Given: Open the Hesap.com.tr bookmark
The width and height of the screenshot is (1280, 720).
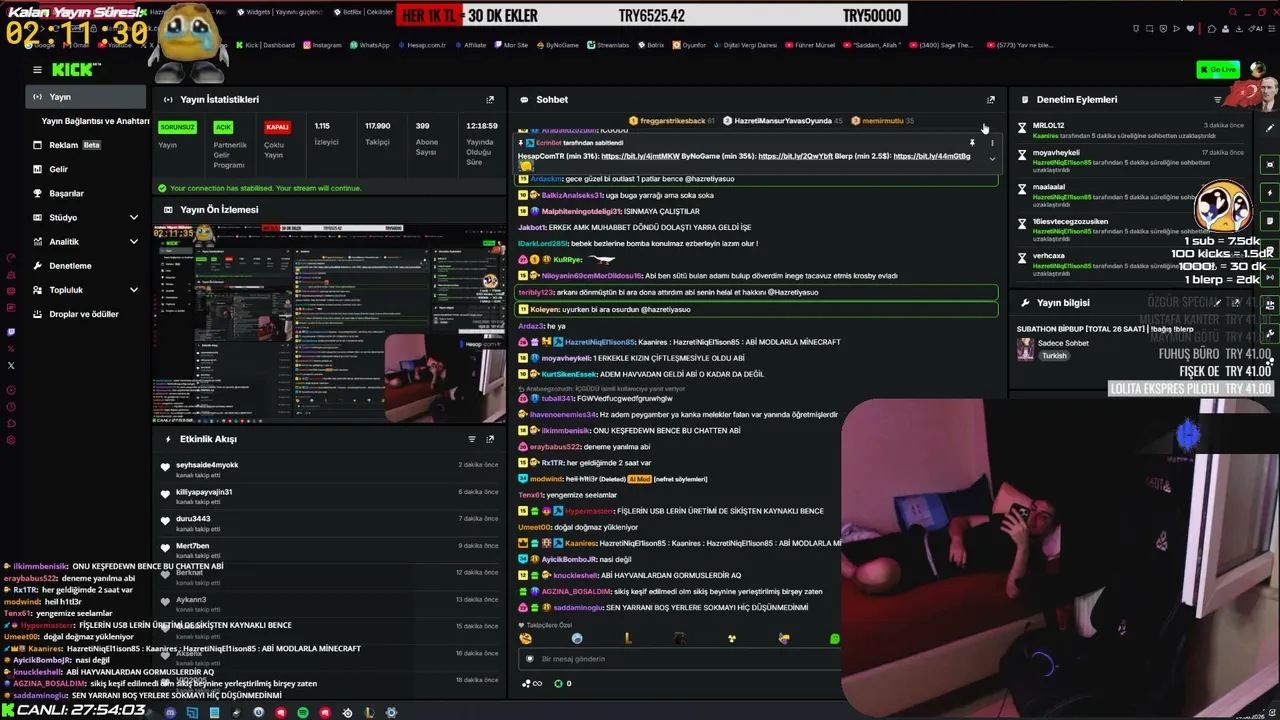Looking at the screenshot, I should (421, 45).
